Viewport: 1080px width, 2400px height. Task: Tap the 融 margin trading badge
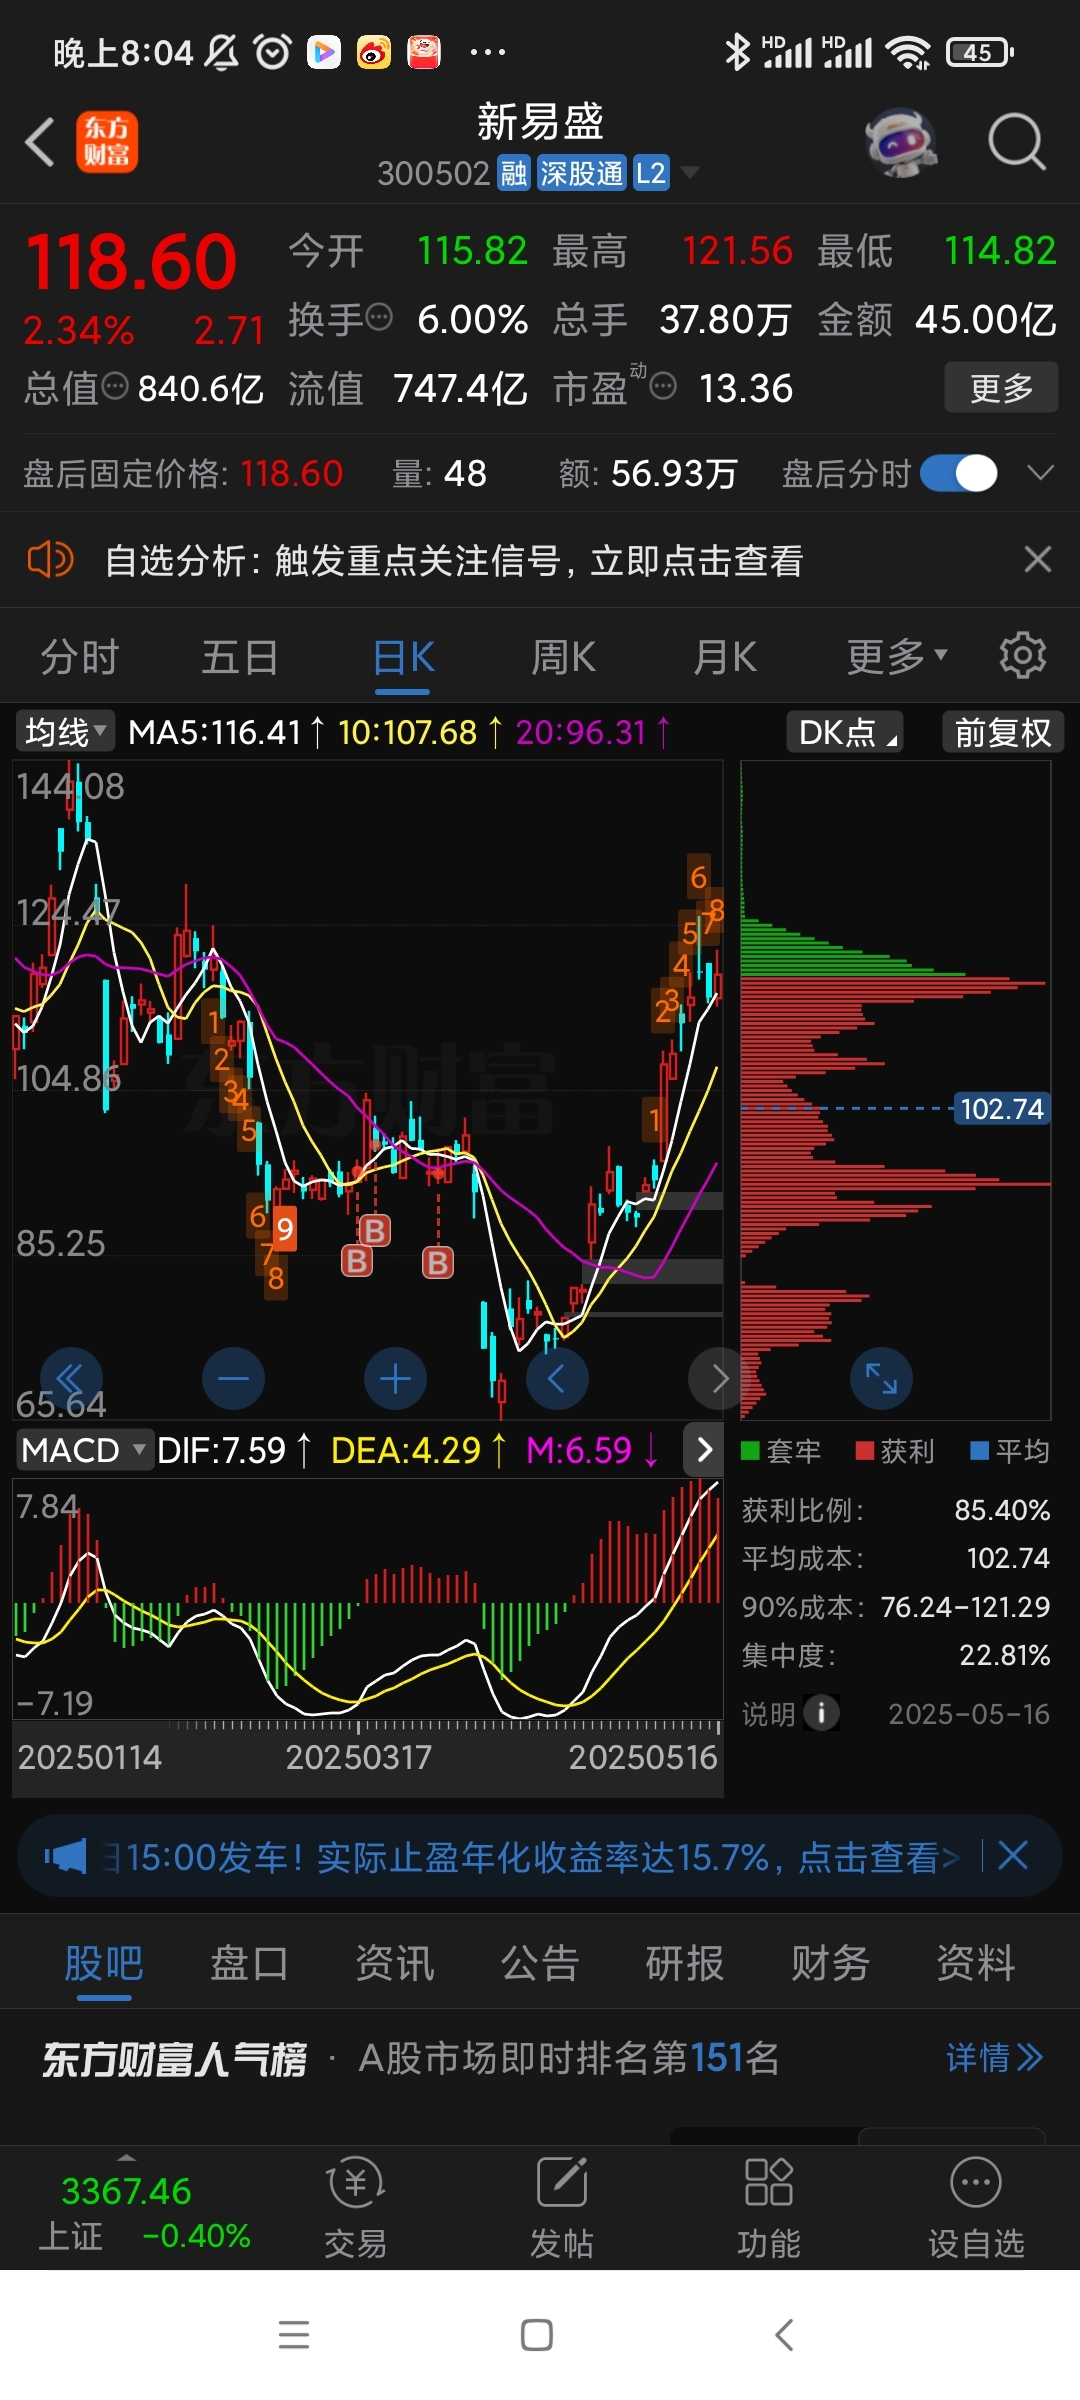click(513, 173)
